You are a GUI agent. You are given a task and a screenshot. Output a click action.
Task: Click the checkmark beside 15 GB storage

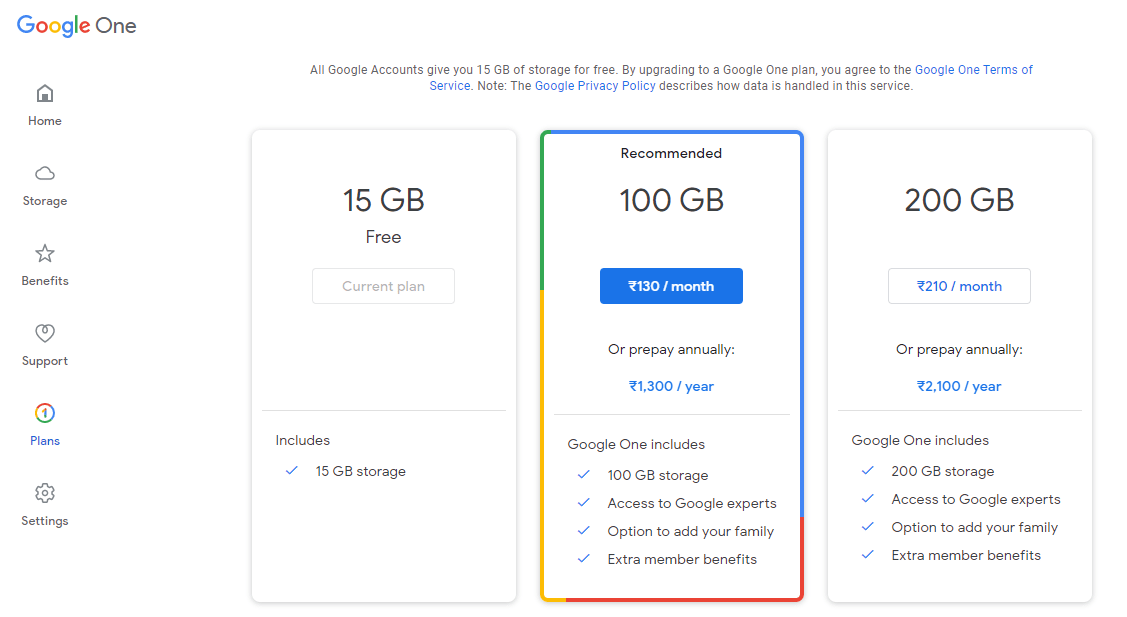point(290,471)
